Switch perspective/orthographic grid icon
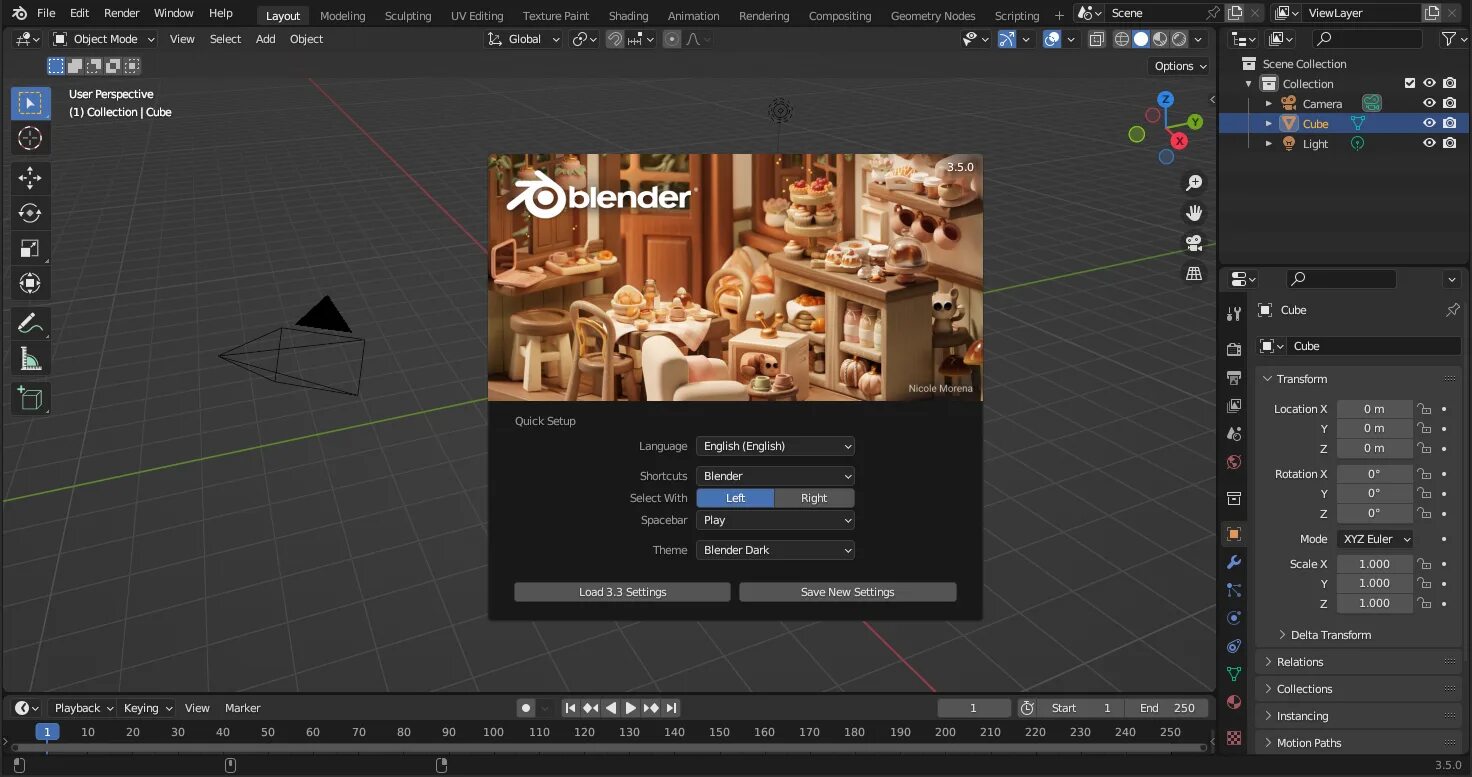This screenshot has width=1472, height=777. (x=1194, y=273)
